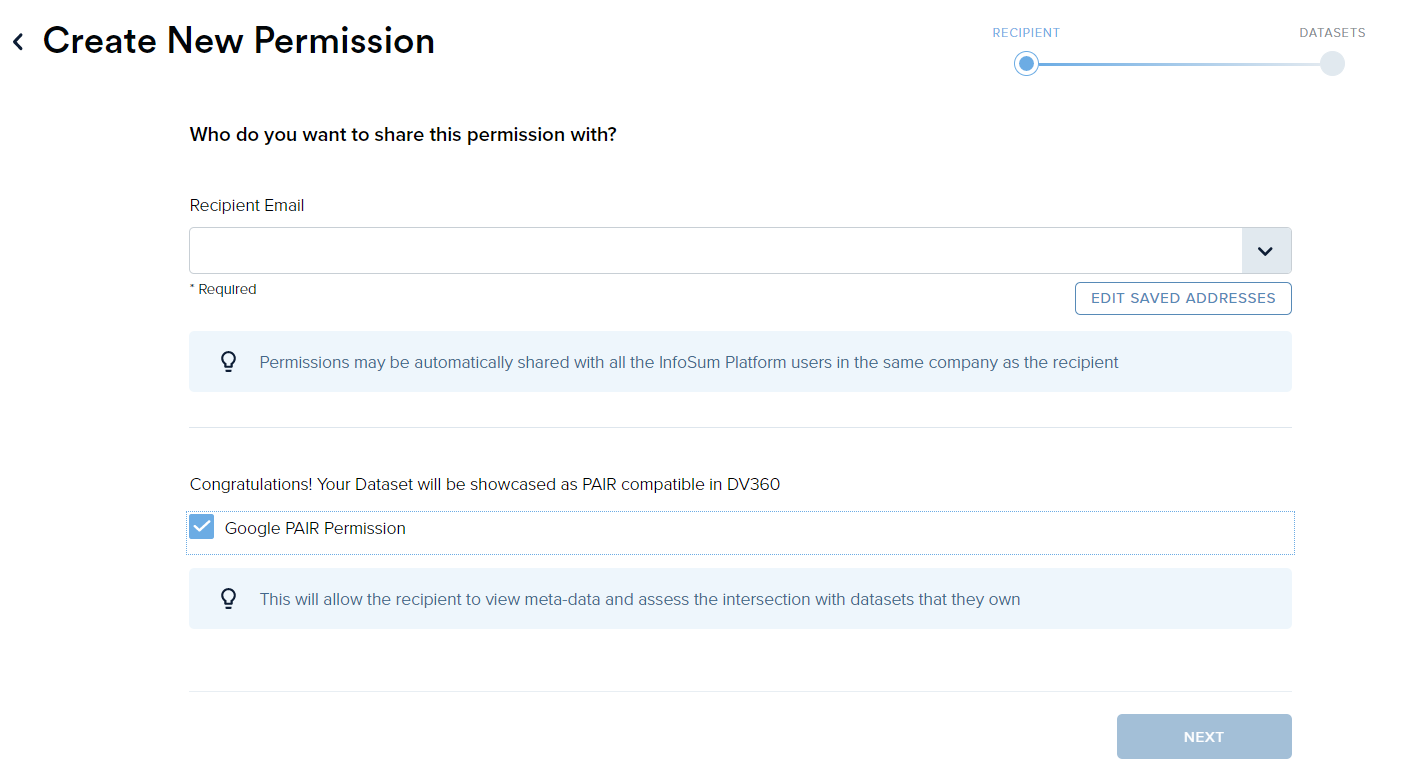Go back using the left chevron arrow

[x=18, y=42]
